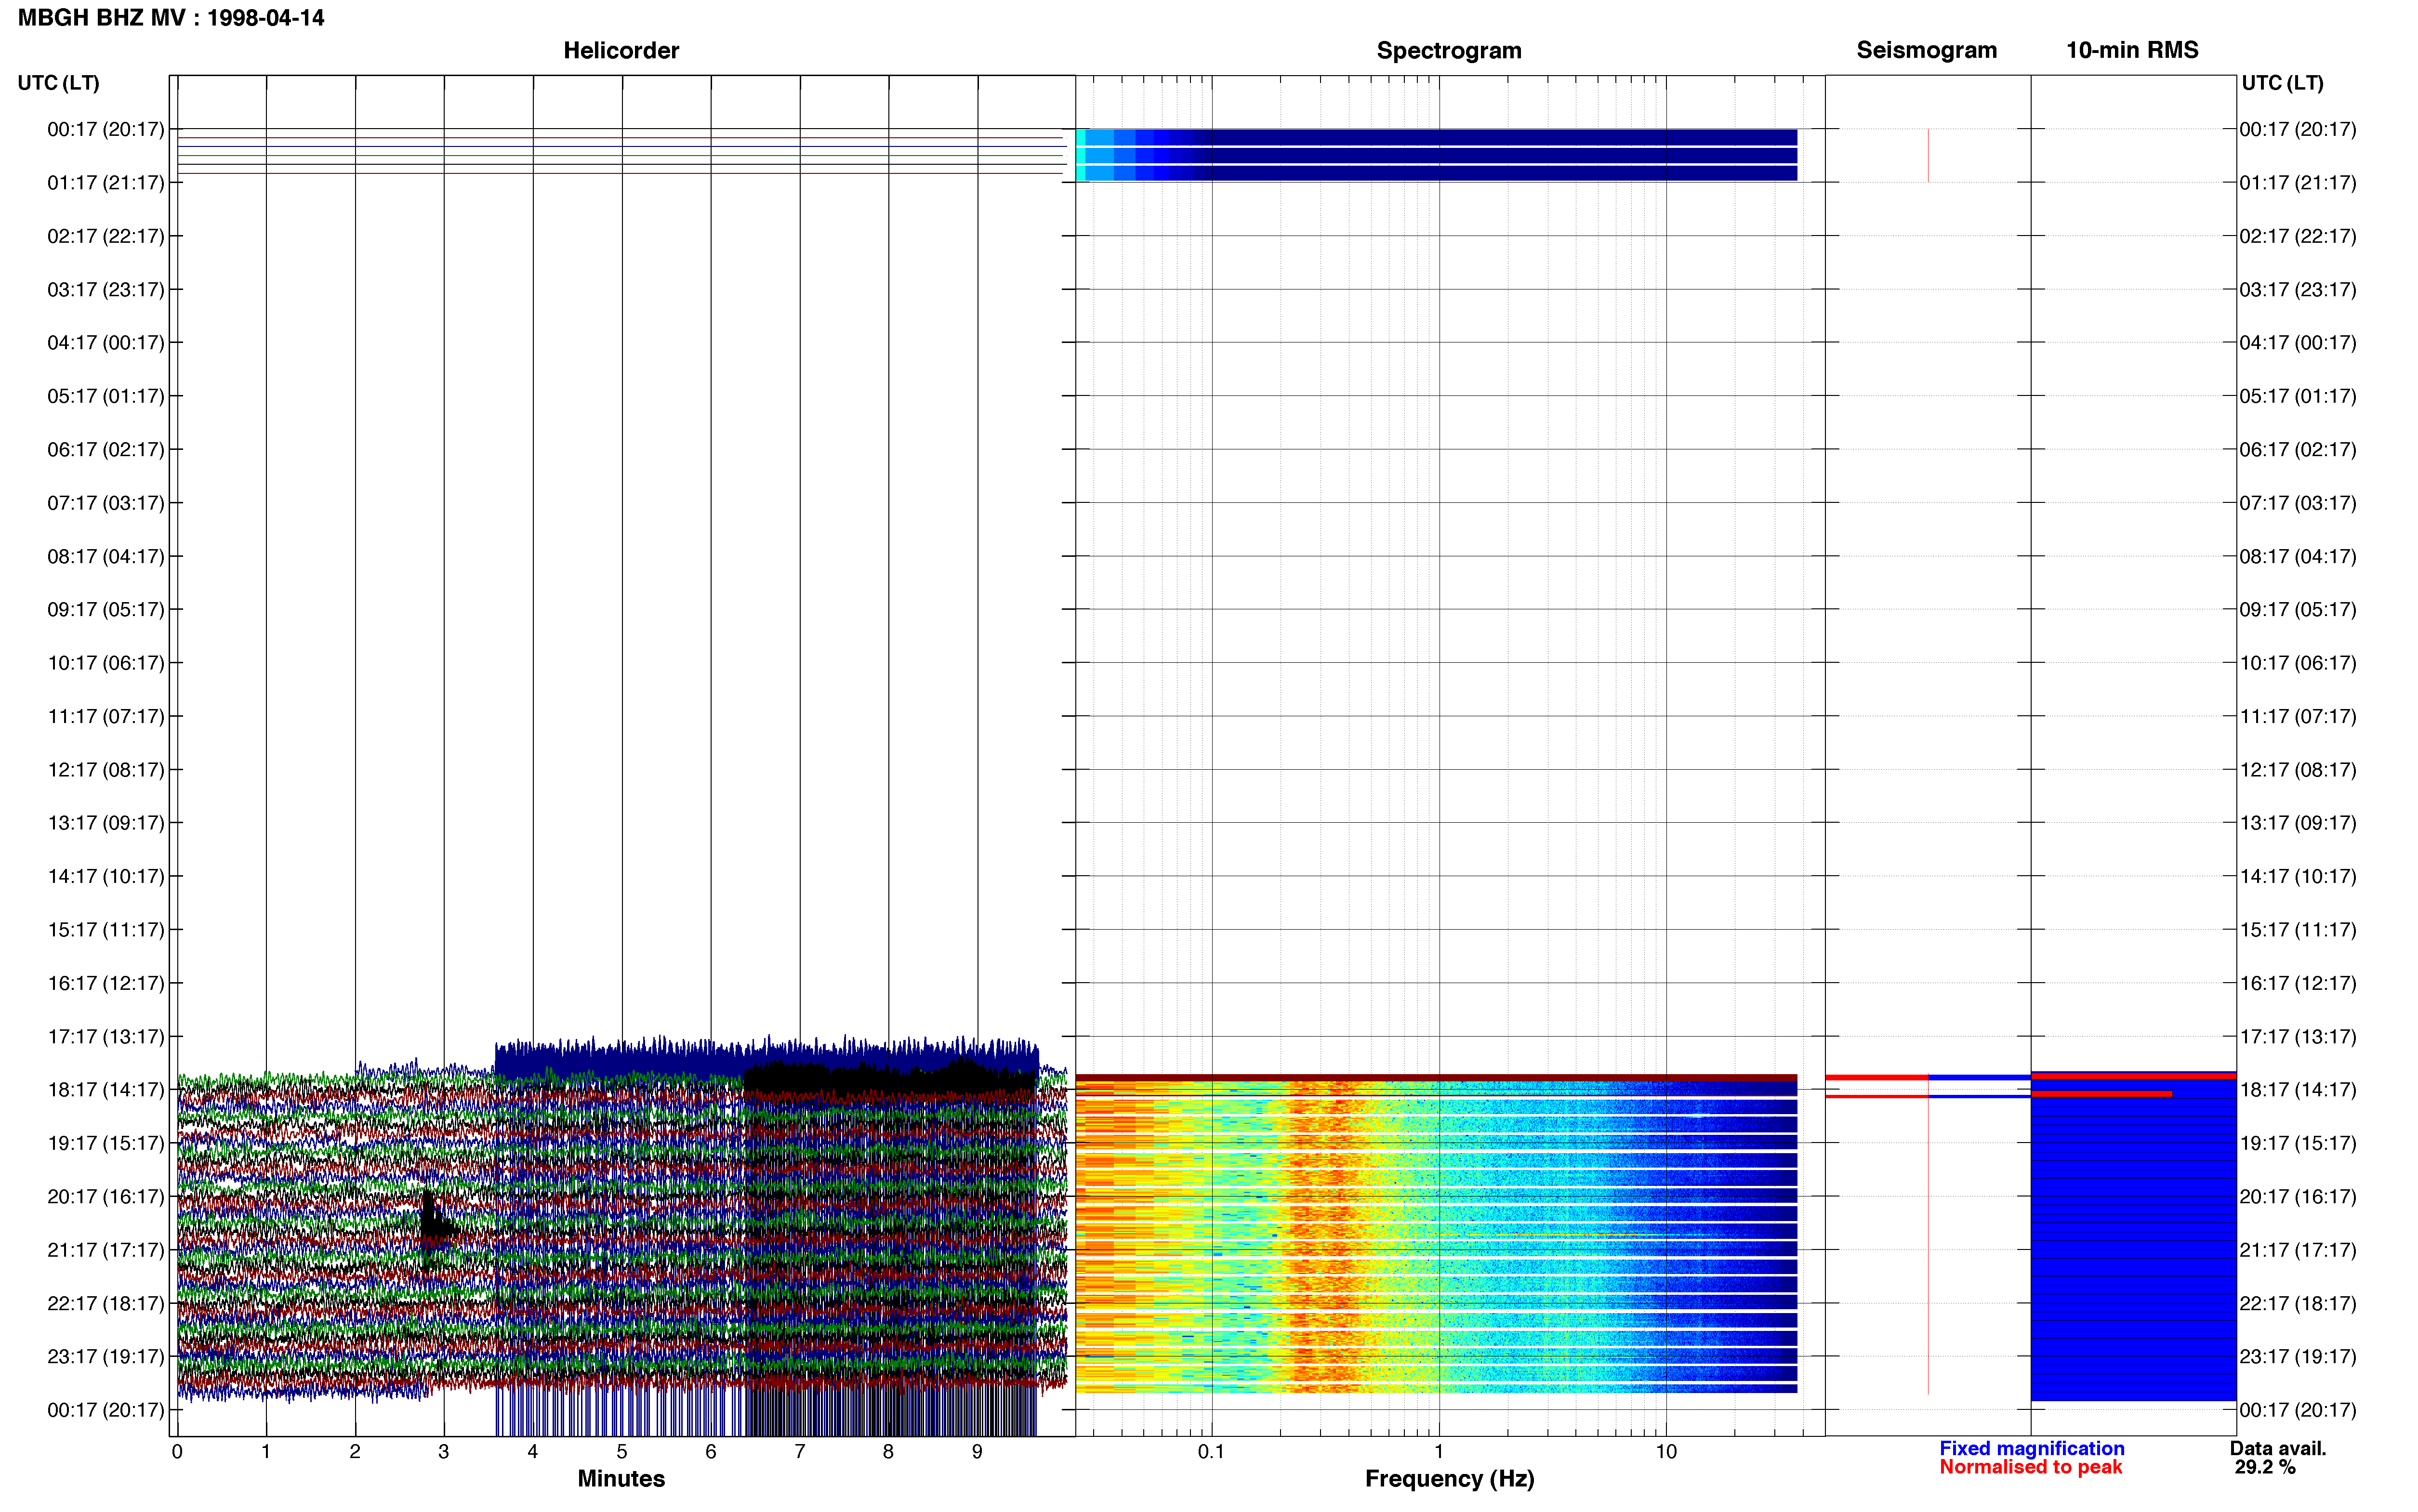Click the 'UTC (LT)' label above left axis
Image resolution: width=2418 pixels, height=1512 pixels.
tap(58, 83)
